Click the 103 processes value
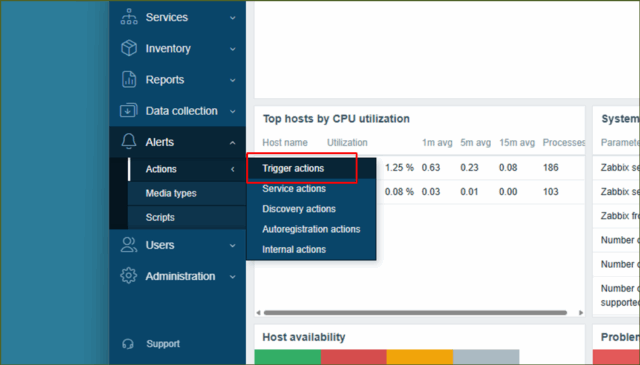 click(x=551, y=191)
